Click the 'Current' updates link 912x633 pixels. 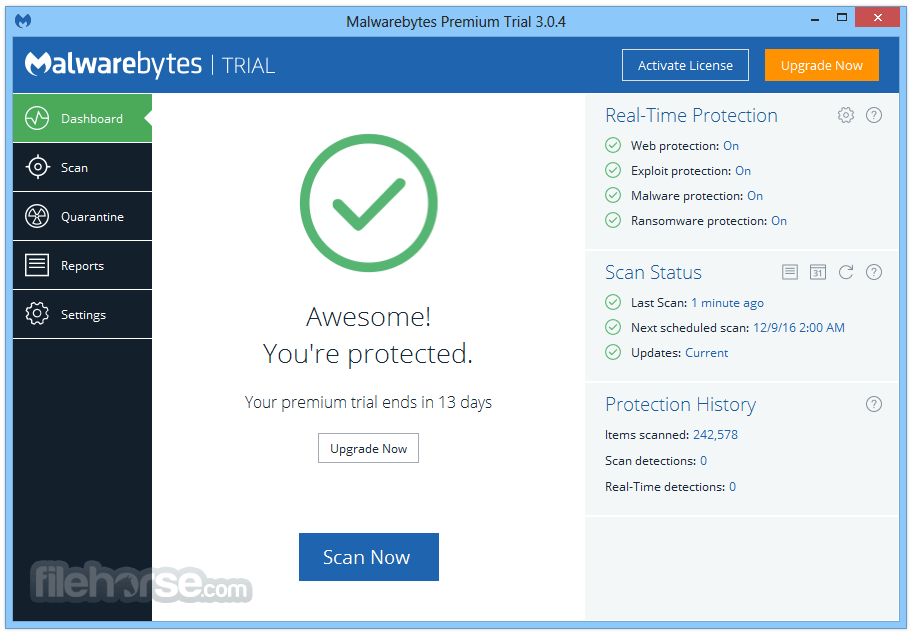point(706,352)
